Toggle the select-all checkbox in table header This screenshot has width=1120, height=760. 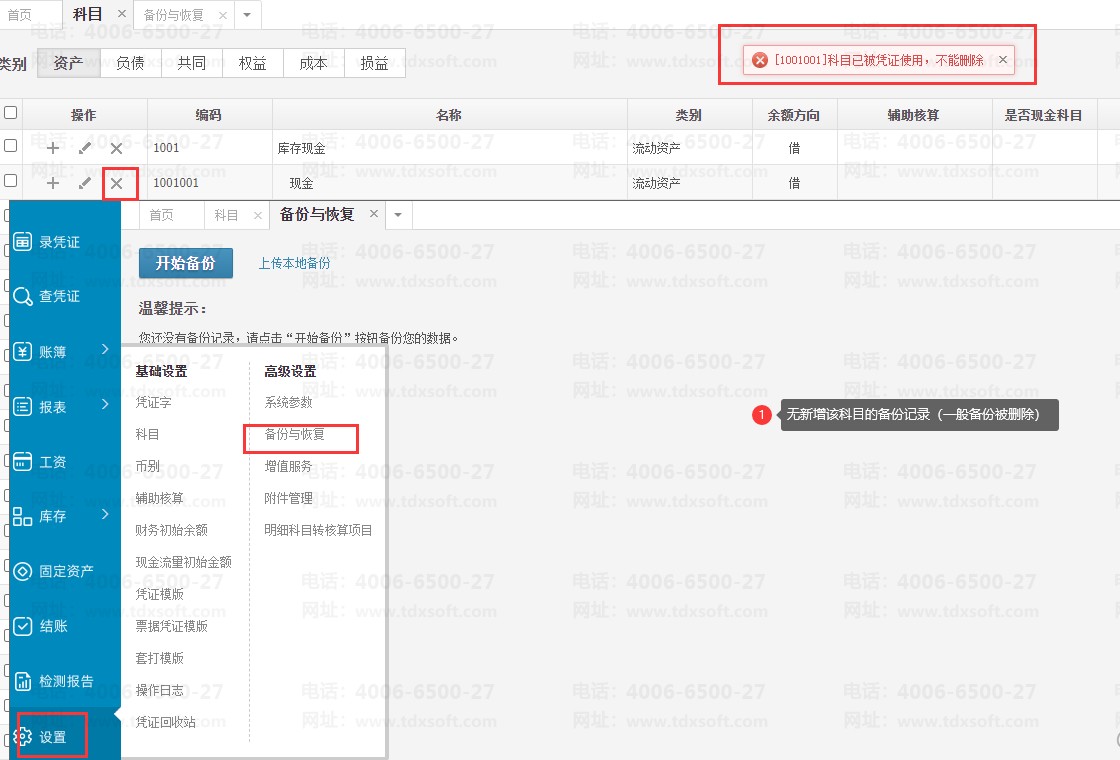point(11,113)
